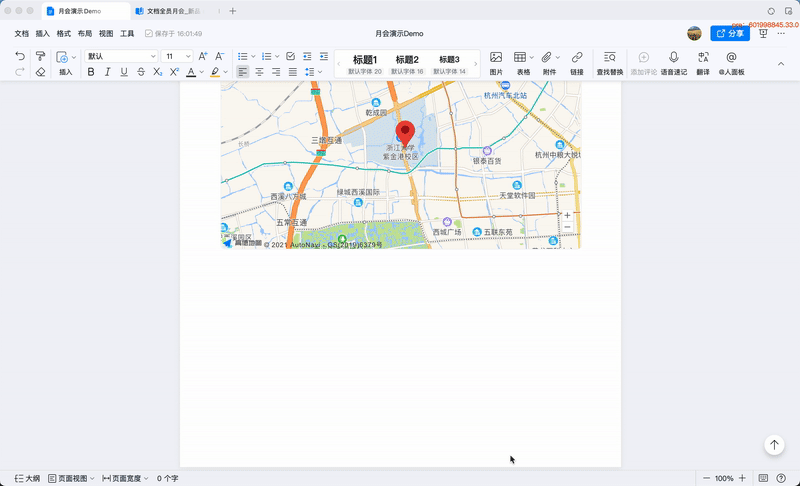Start presentation mode icon
Image resolution: width=800 pixels, height=486 pixels.
(763, 33)
